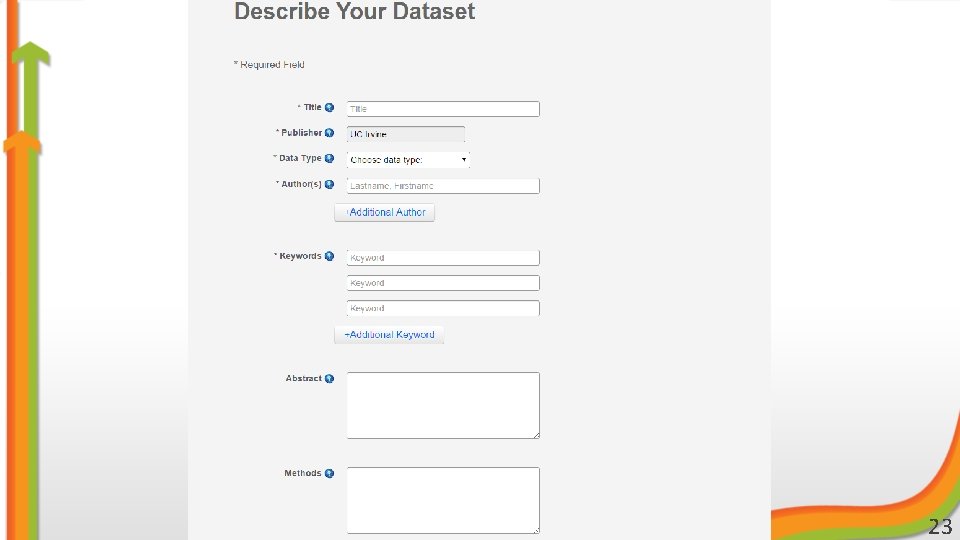This screenshot has height=540, width=960.
Task: Focus the Lastname, Firstname author field
Action: pos(443,186)
